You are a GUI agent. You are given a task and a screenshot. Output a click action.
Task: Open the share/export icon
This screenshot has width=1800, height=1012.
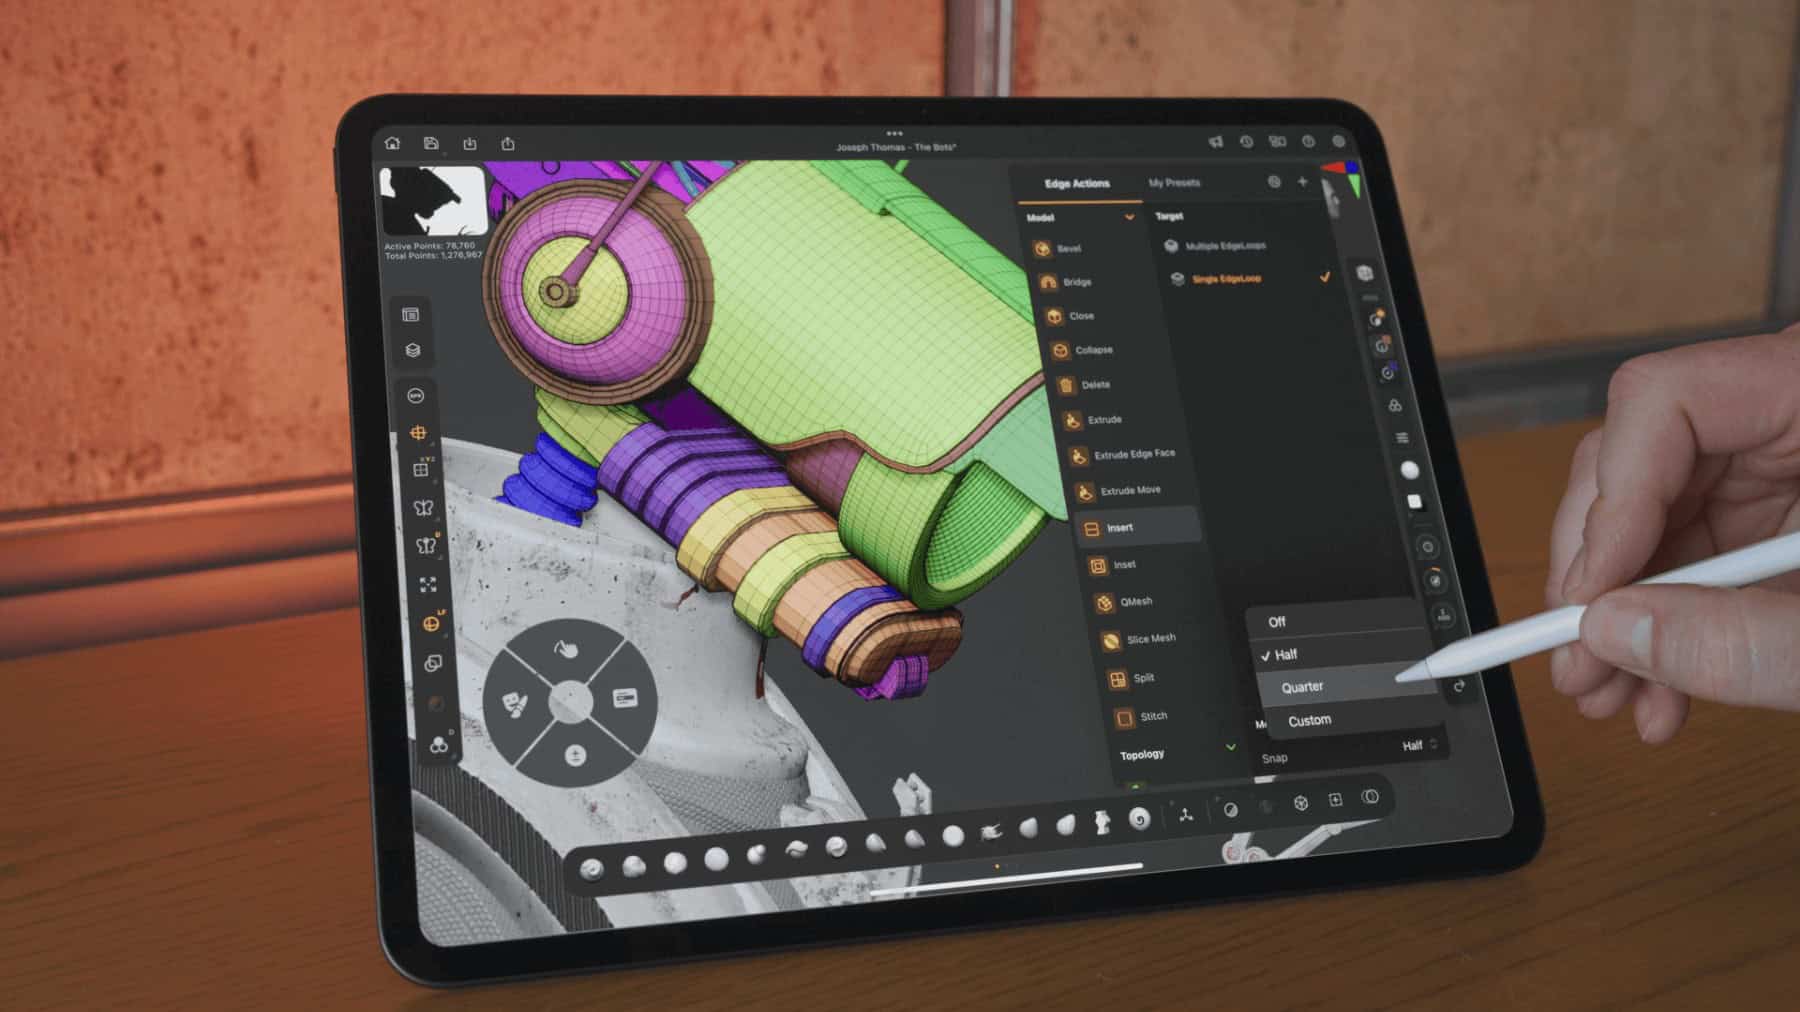pos(508,144)
